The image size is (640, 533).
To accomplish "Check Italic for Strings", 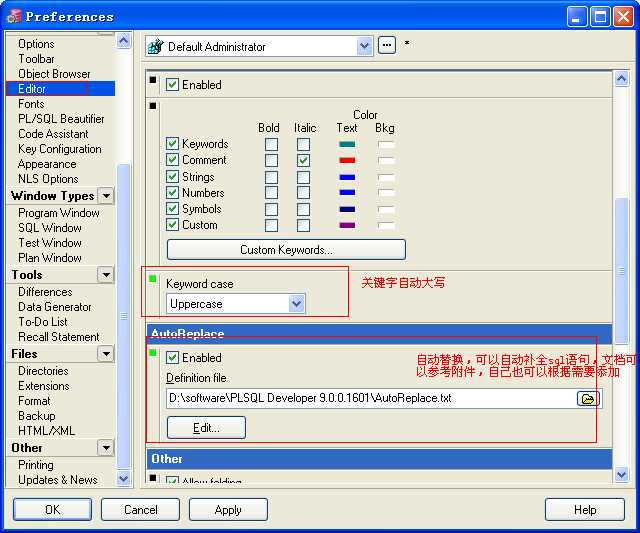I will [x=303, y=177].
